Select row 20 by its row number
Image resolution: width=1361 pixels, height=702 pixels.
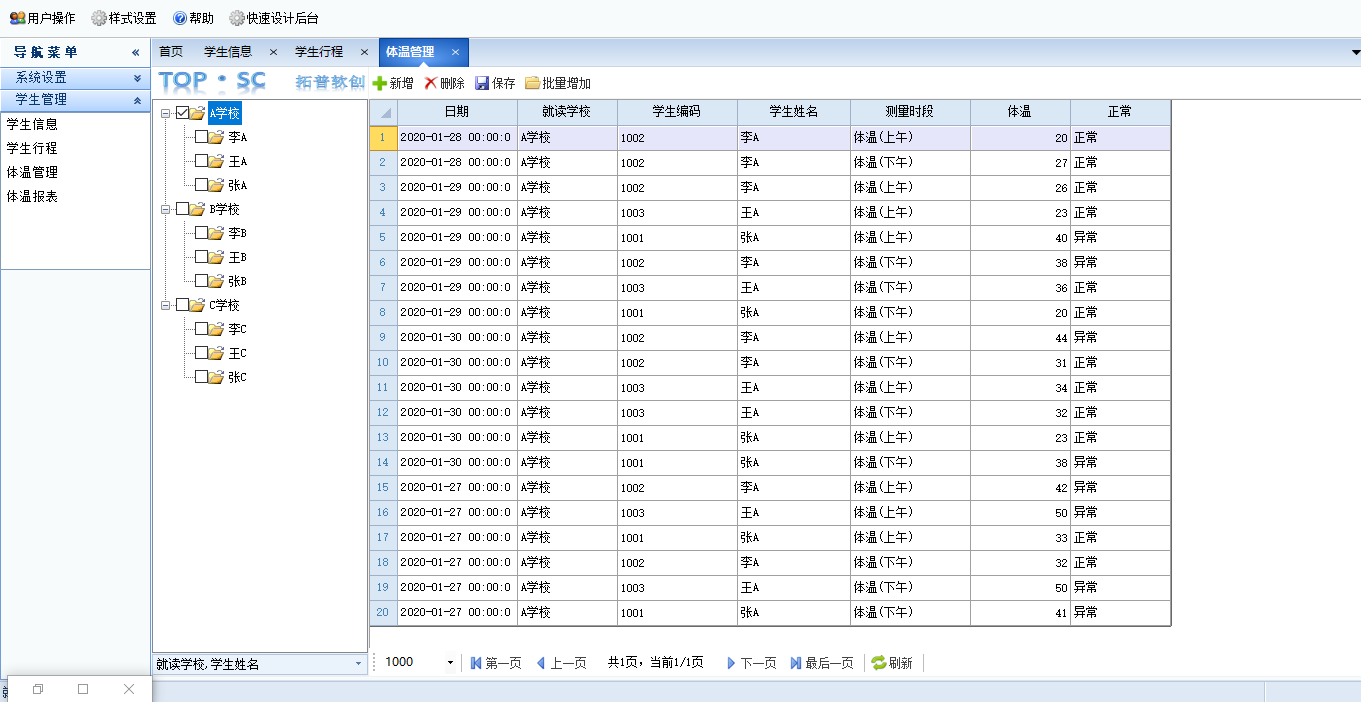click(384, 613)
